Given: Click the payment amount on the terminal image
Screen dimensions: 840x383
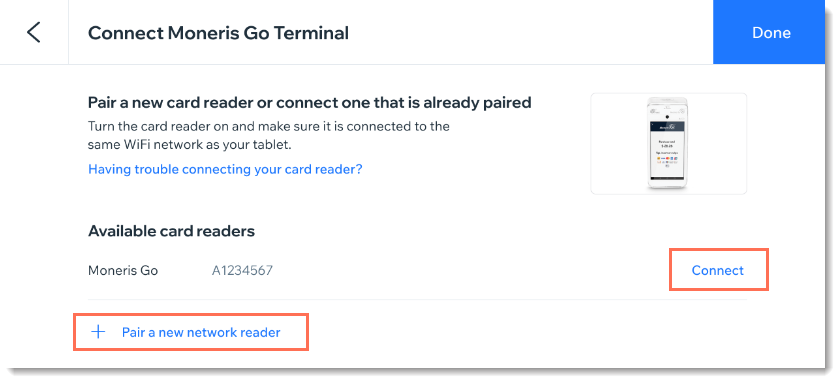Looking at the screenshot, I should [x=667, y=146].
